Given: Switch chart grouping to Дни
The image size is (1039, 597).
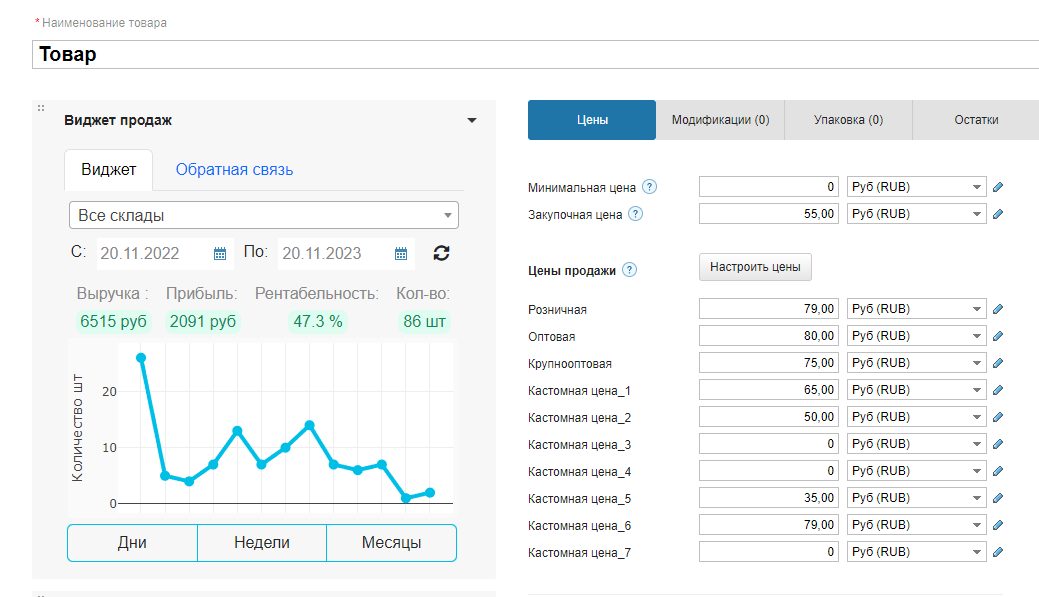Looking at the screenshot, I should click(x=132, y=543).
